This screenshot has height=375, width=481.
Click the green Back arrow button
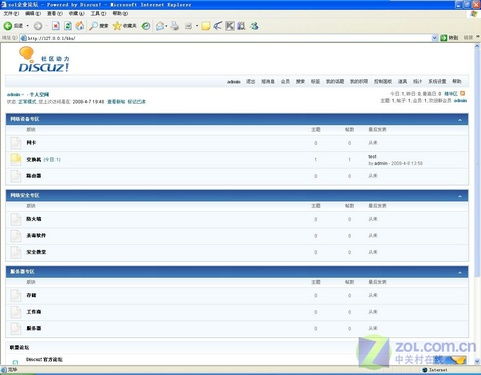pos(8,26)
